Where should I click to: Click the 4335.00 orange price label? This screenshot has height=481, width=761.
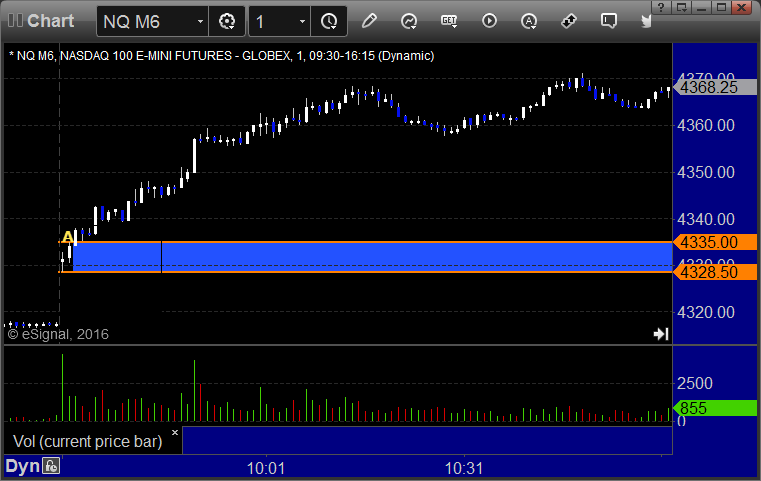(715, 242)
